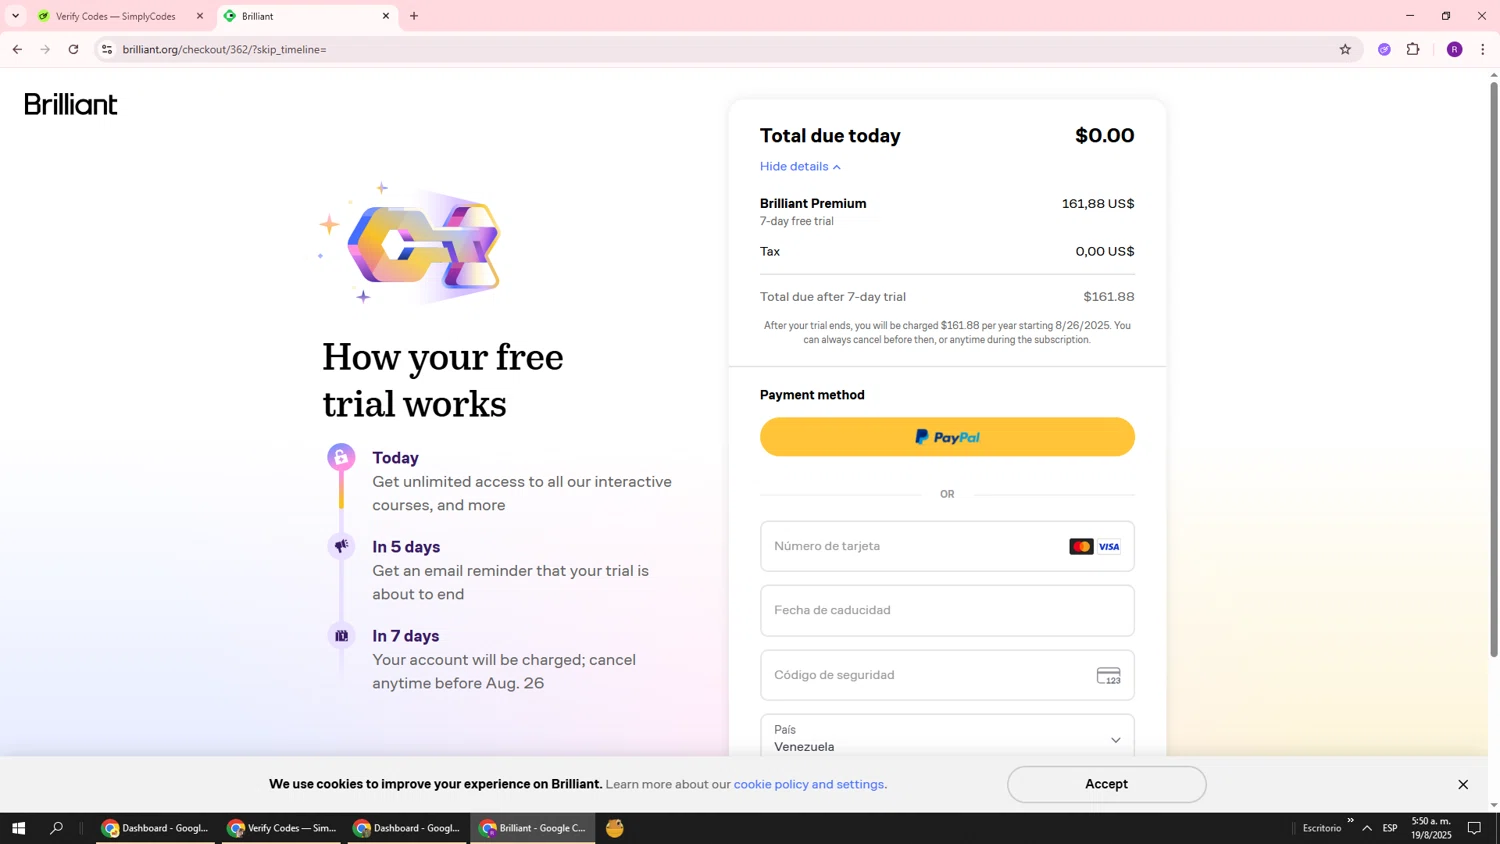Open cookie policy and settings link

[808, 784]
